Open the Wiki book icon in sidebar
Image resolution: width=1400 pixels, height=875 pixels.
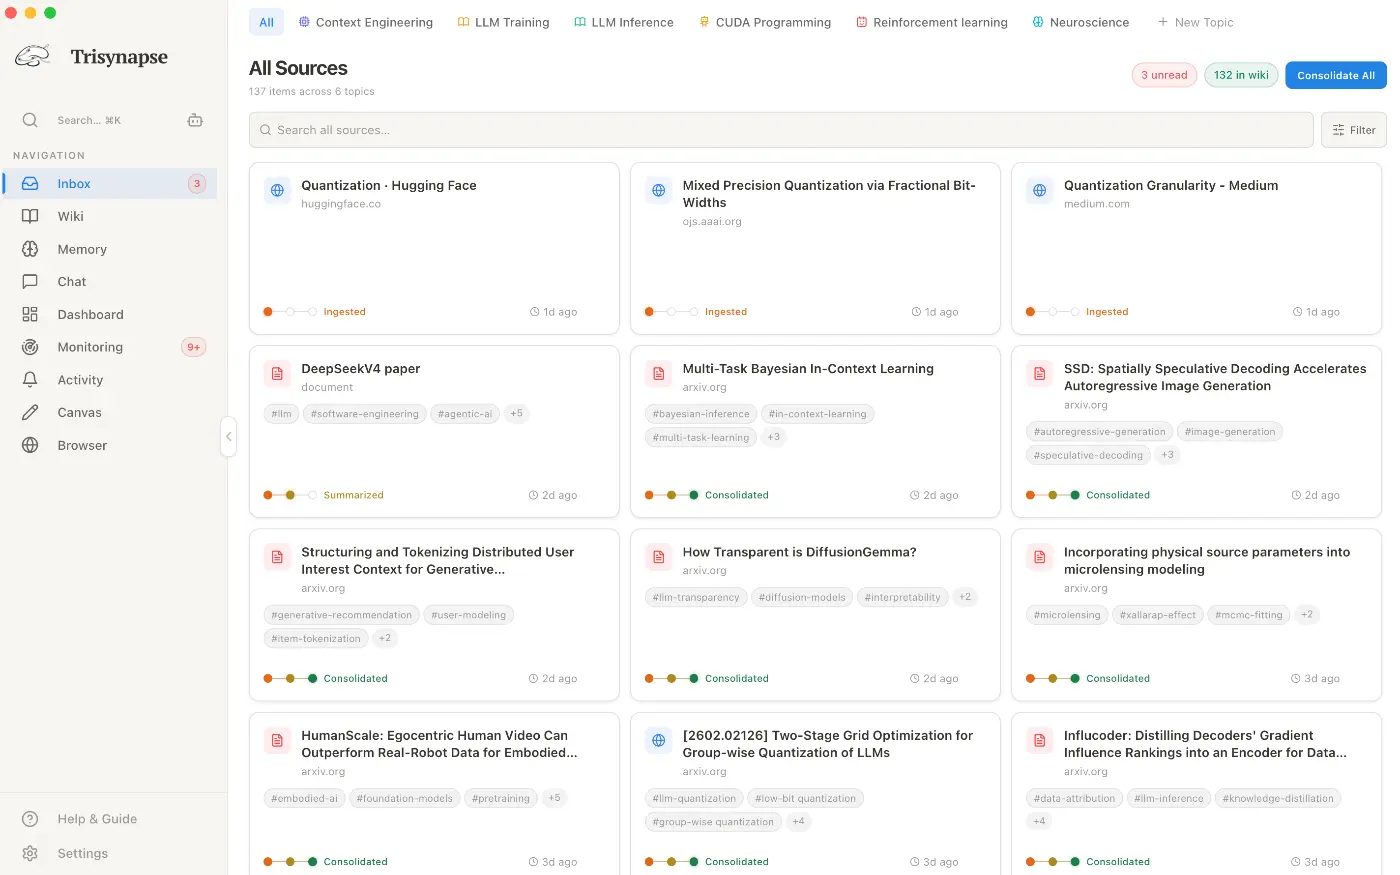(x=30, y=216)
